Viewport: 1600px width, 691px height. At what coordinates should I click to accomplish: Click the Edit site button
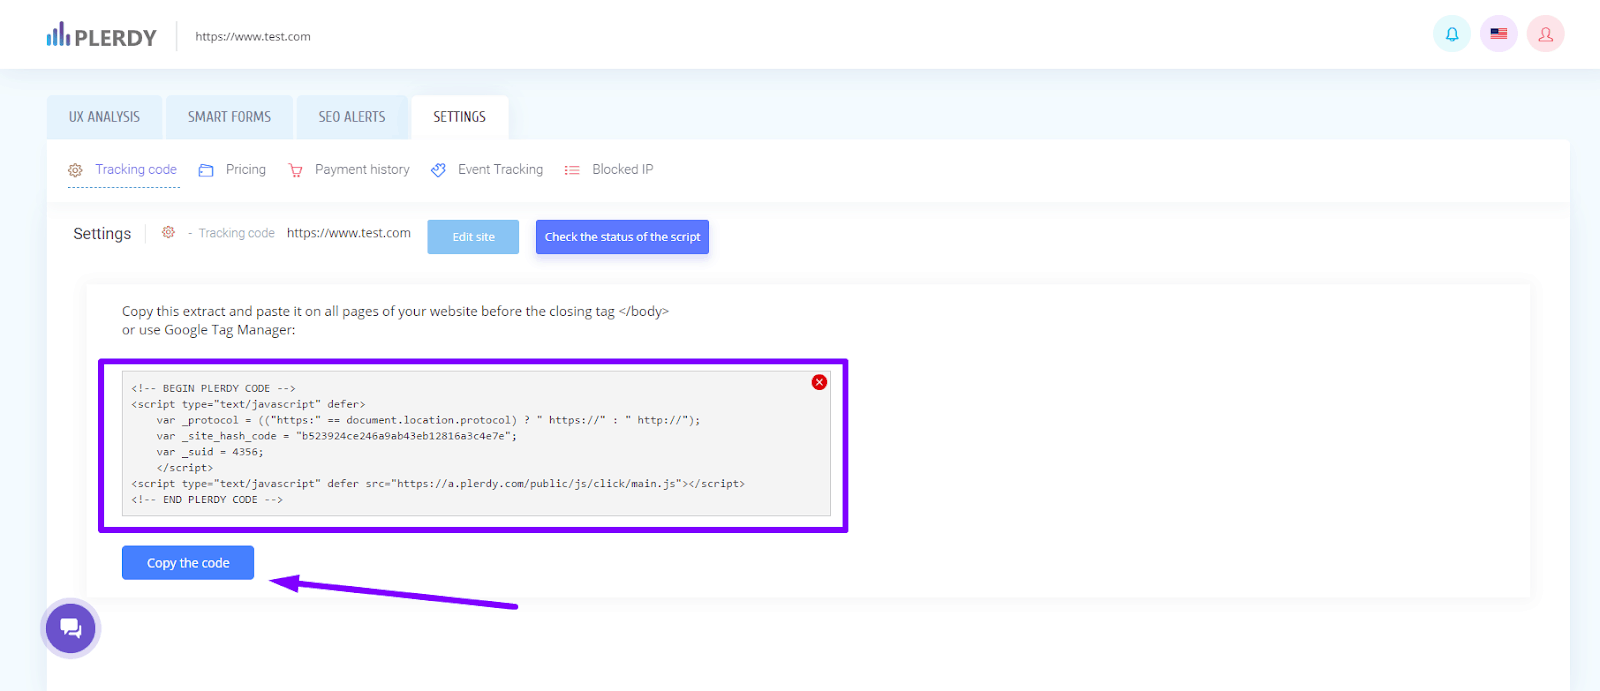click(x=473, y=237)
